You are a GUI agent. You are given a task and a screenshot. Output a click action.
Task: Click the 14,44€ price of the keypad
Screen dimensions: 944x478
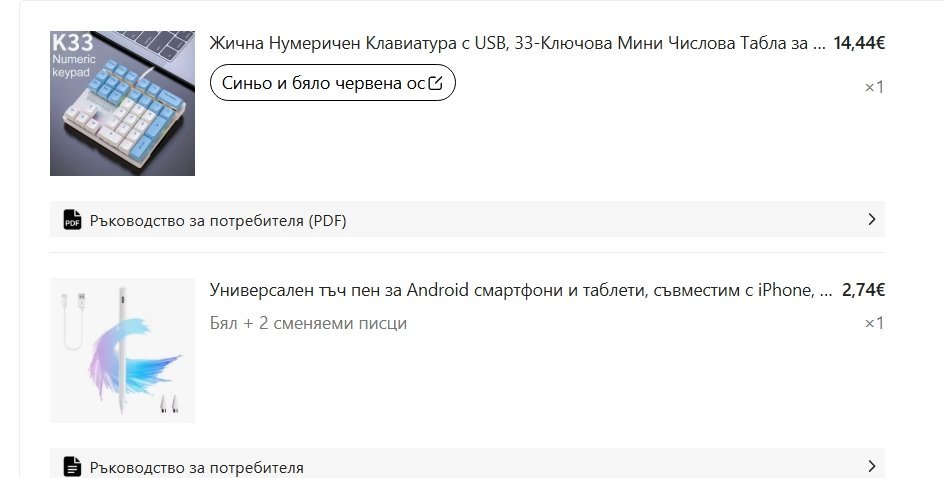[x=859, y=43]
